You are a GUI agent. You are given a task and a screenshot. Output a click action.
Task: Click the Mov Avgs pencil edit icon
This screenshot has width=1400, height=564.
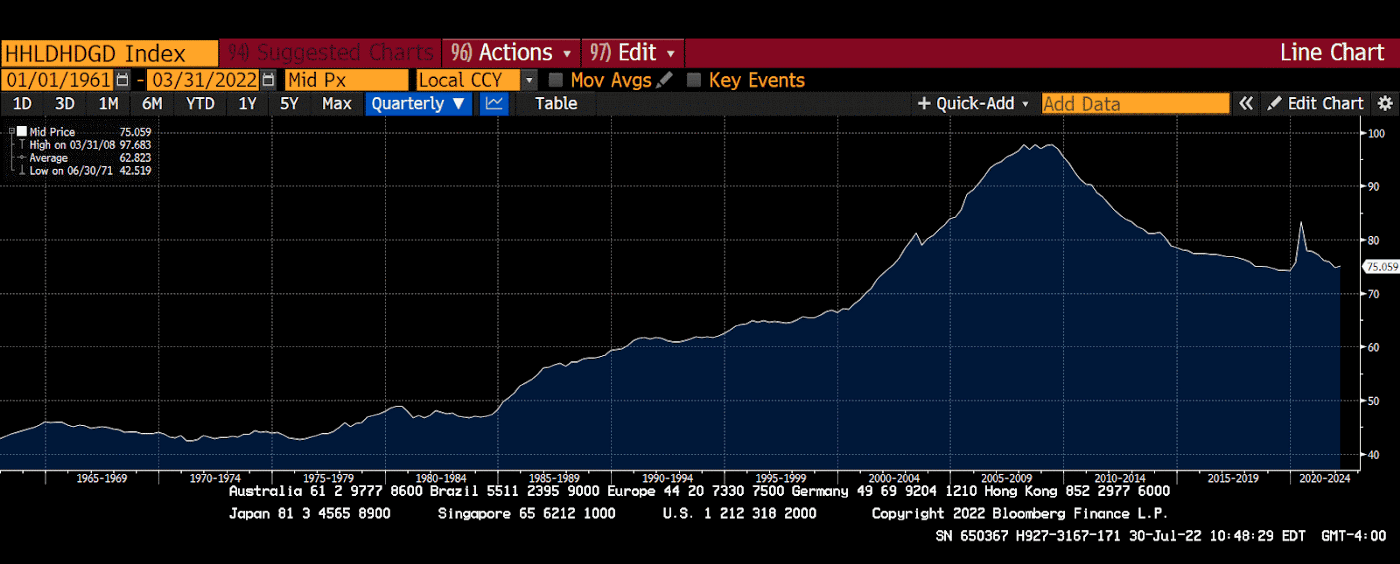coord(665,80)
